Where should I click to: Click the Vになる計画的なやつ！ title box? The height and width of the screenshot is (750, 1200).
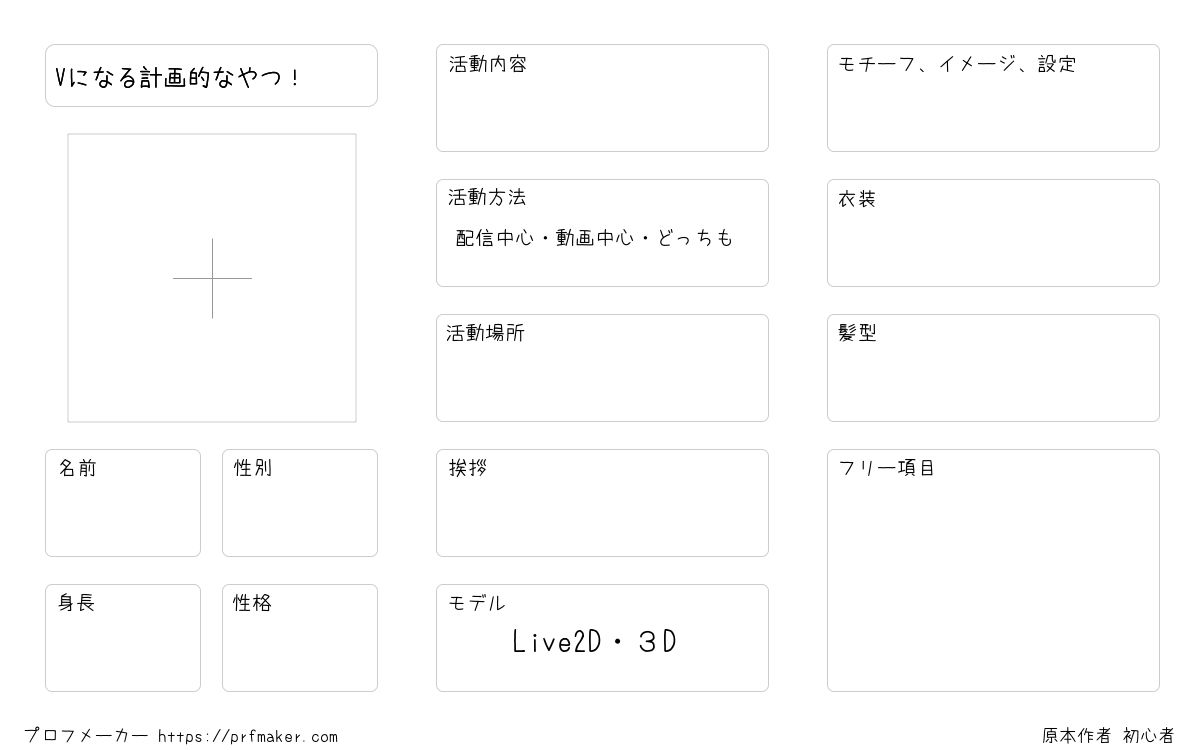[211, 75]
